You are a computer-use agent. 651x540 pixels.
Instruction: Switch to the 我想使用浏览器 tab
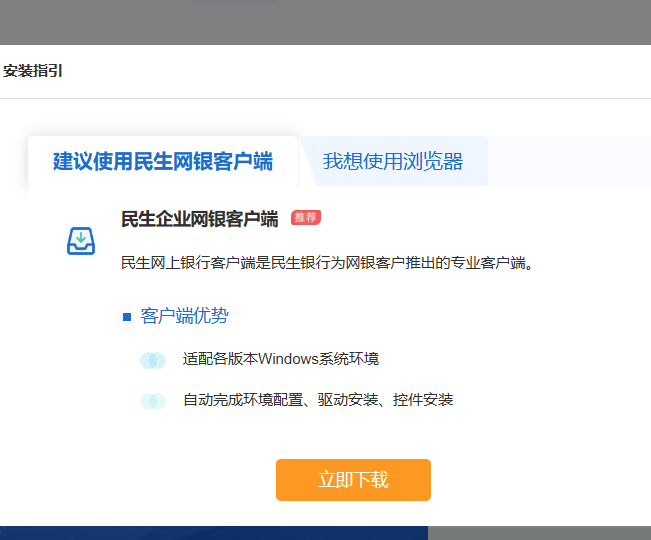[393, 161]
